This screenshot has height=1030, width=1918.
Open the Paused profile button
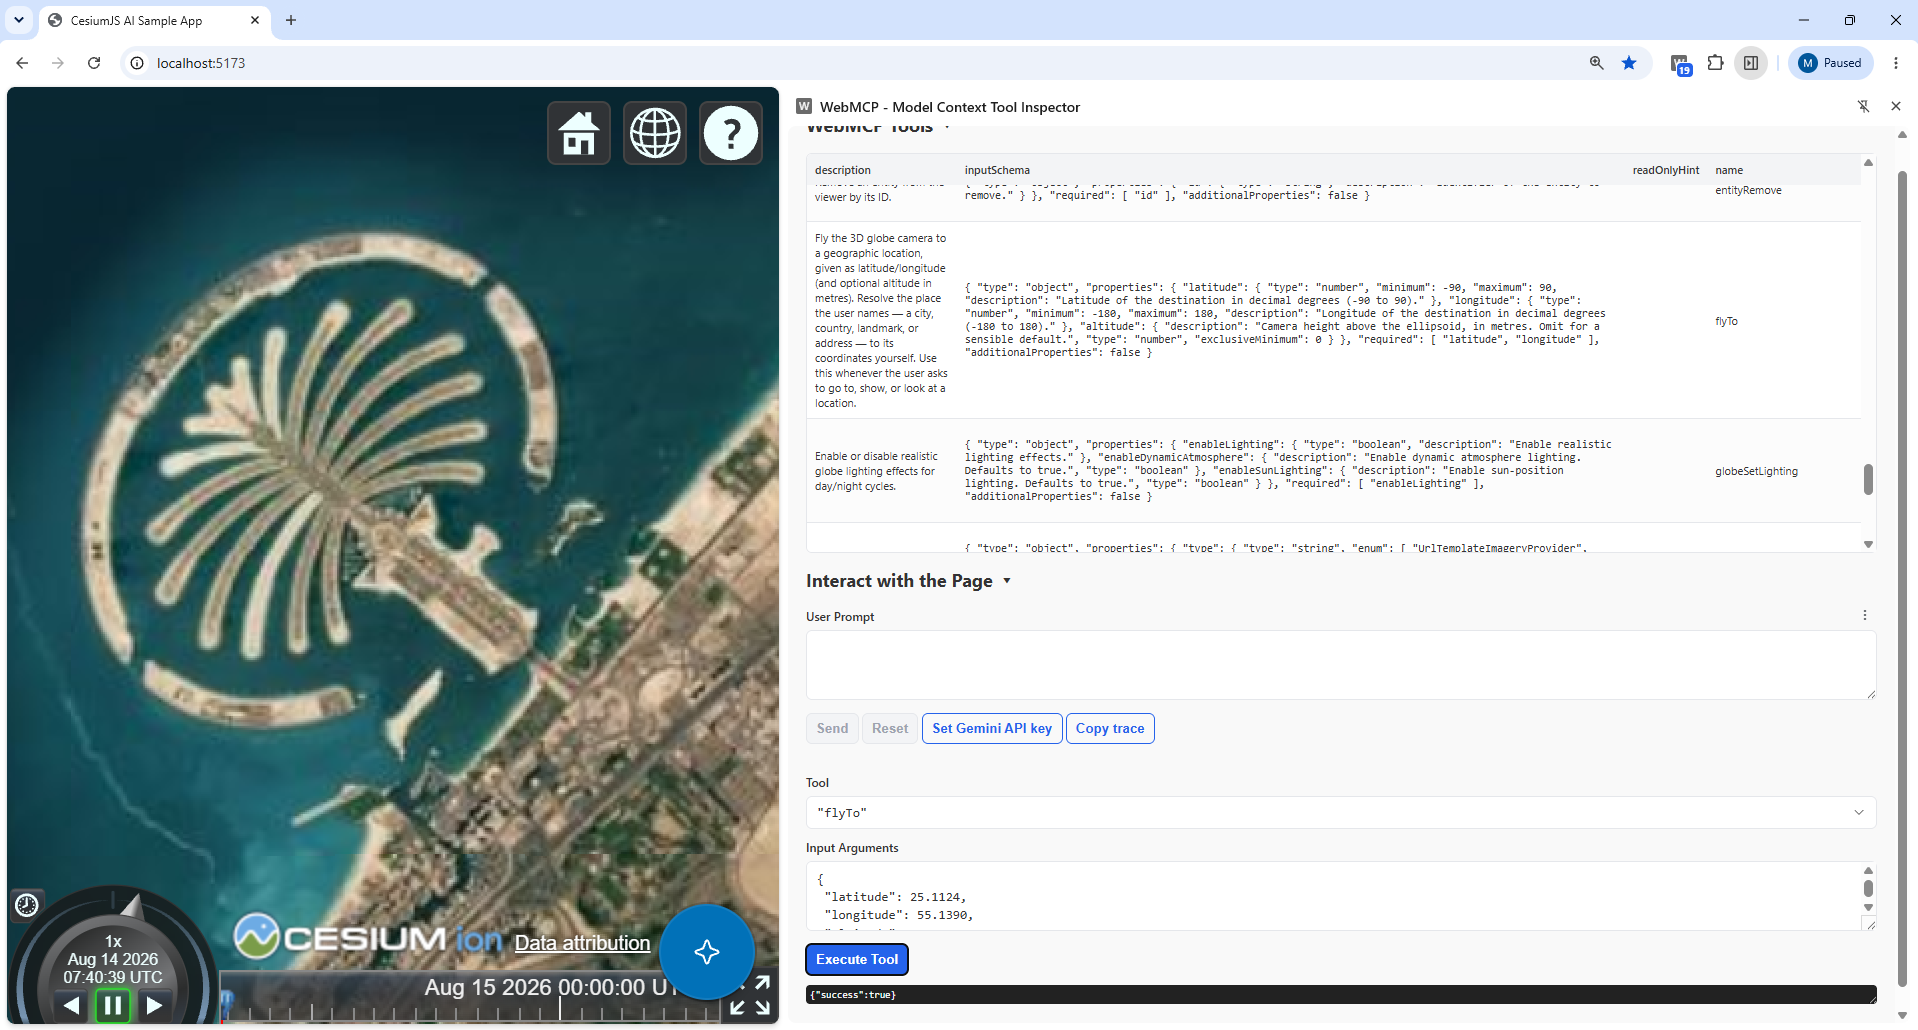1830,63
